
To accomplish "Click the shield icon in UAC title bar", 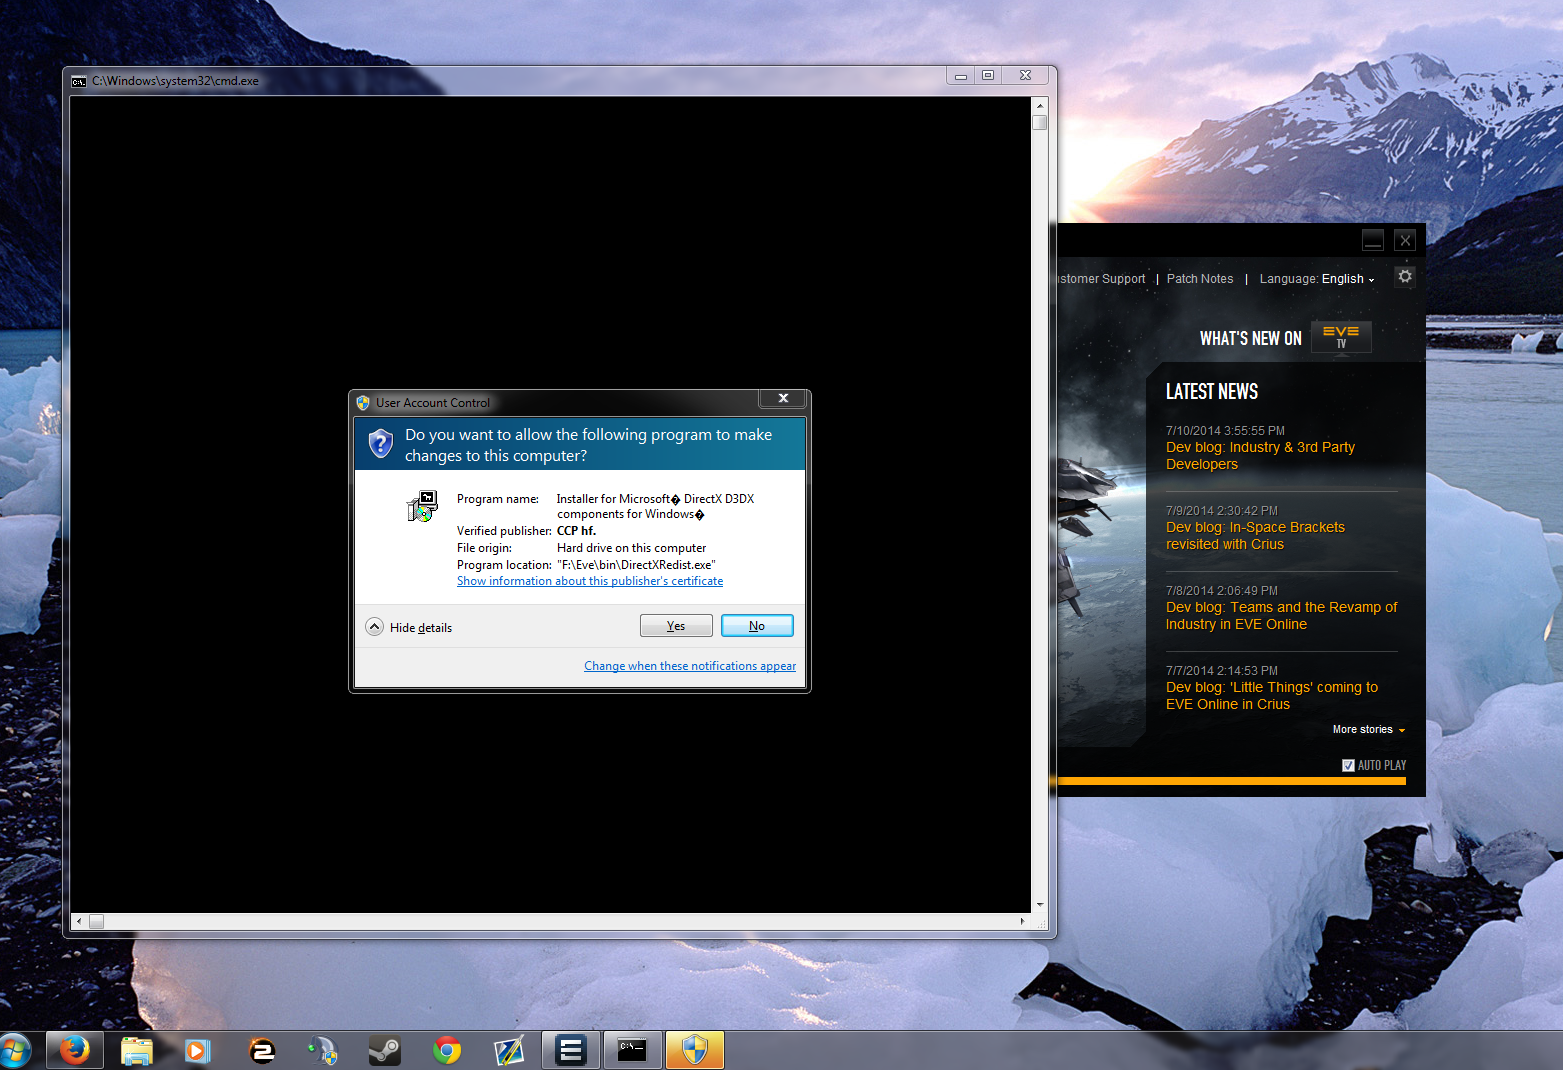I will coord(363,403).
